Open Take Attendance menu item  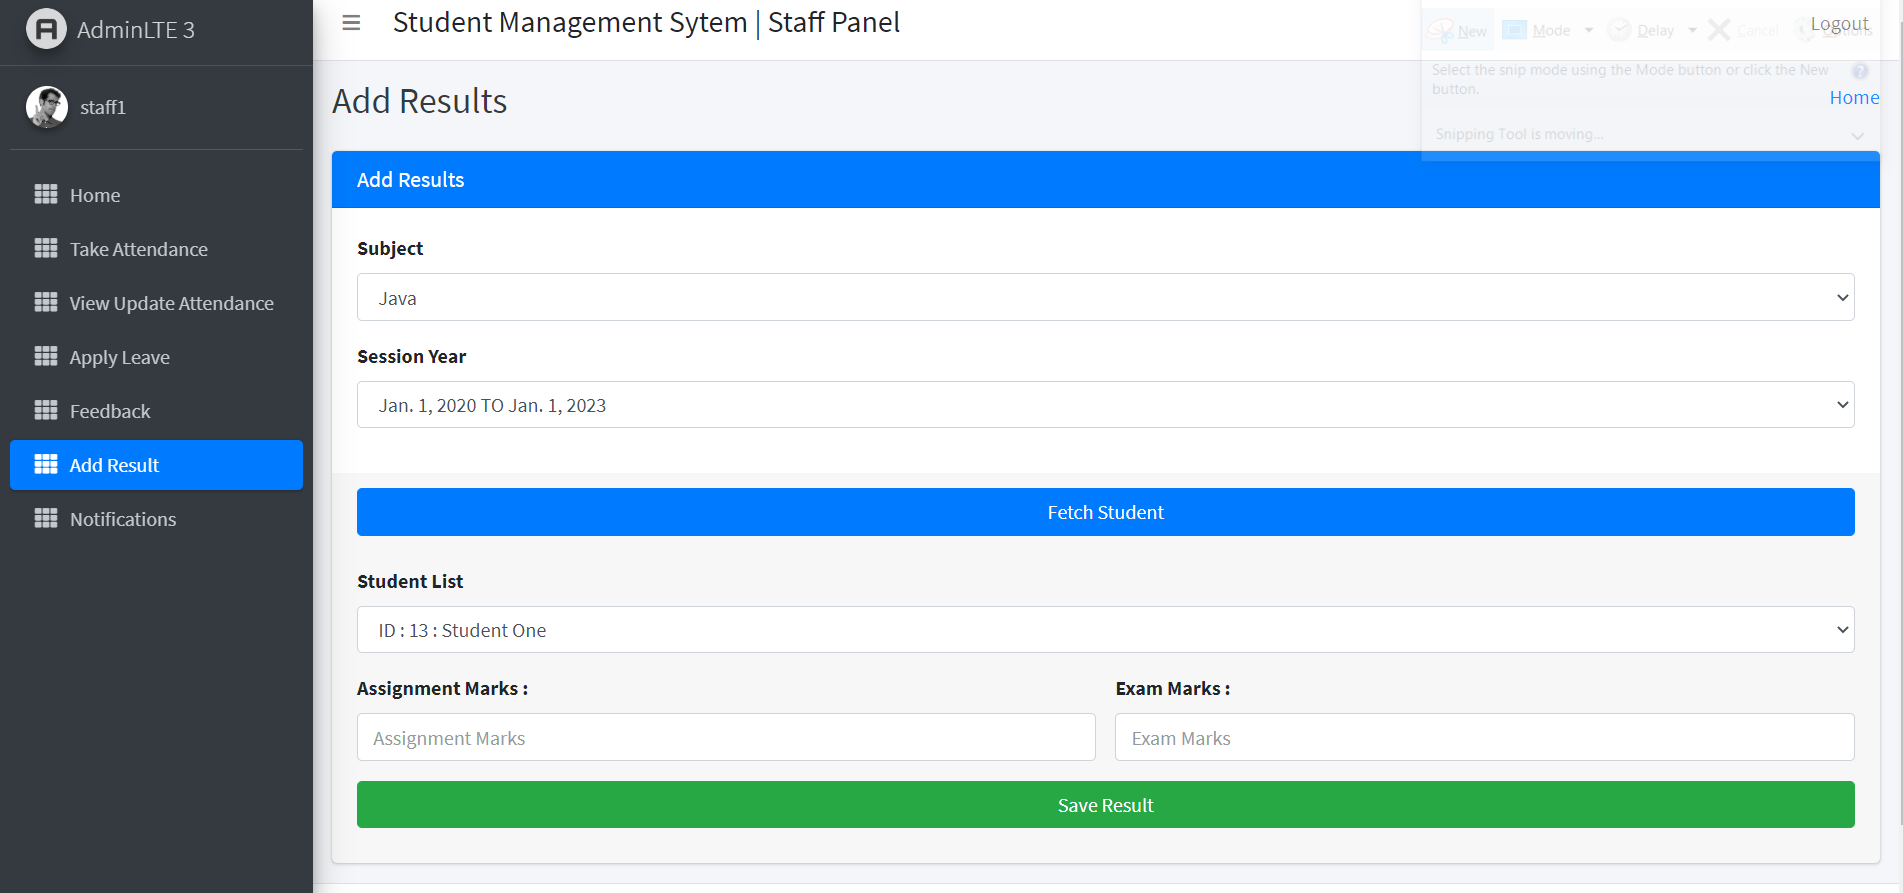139,249
